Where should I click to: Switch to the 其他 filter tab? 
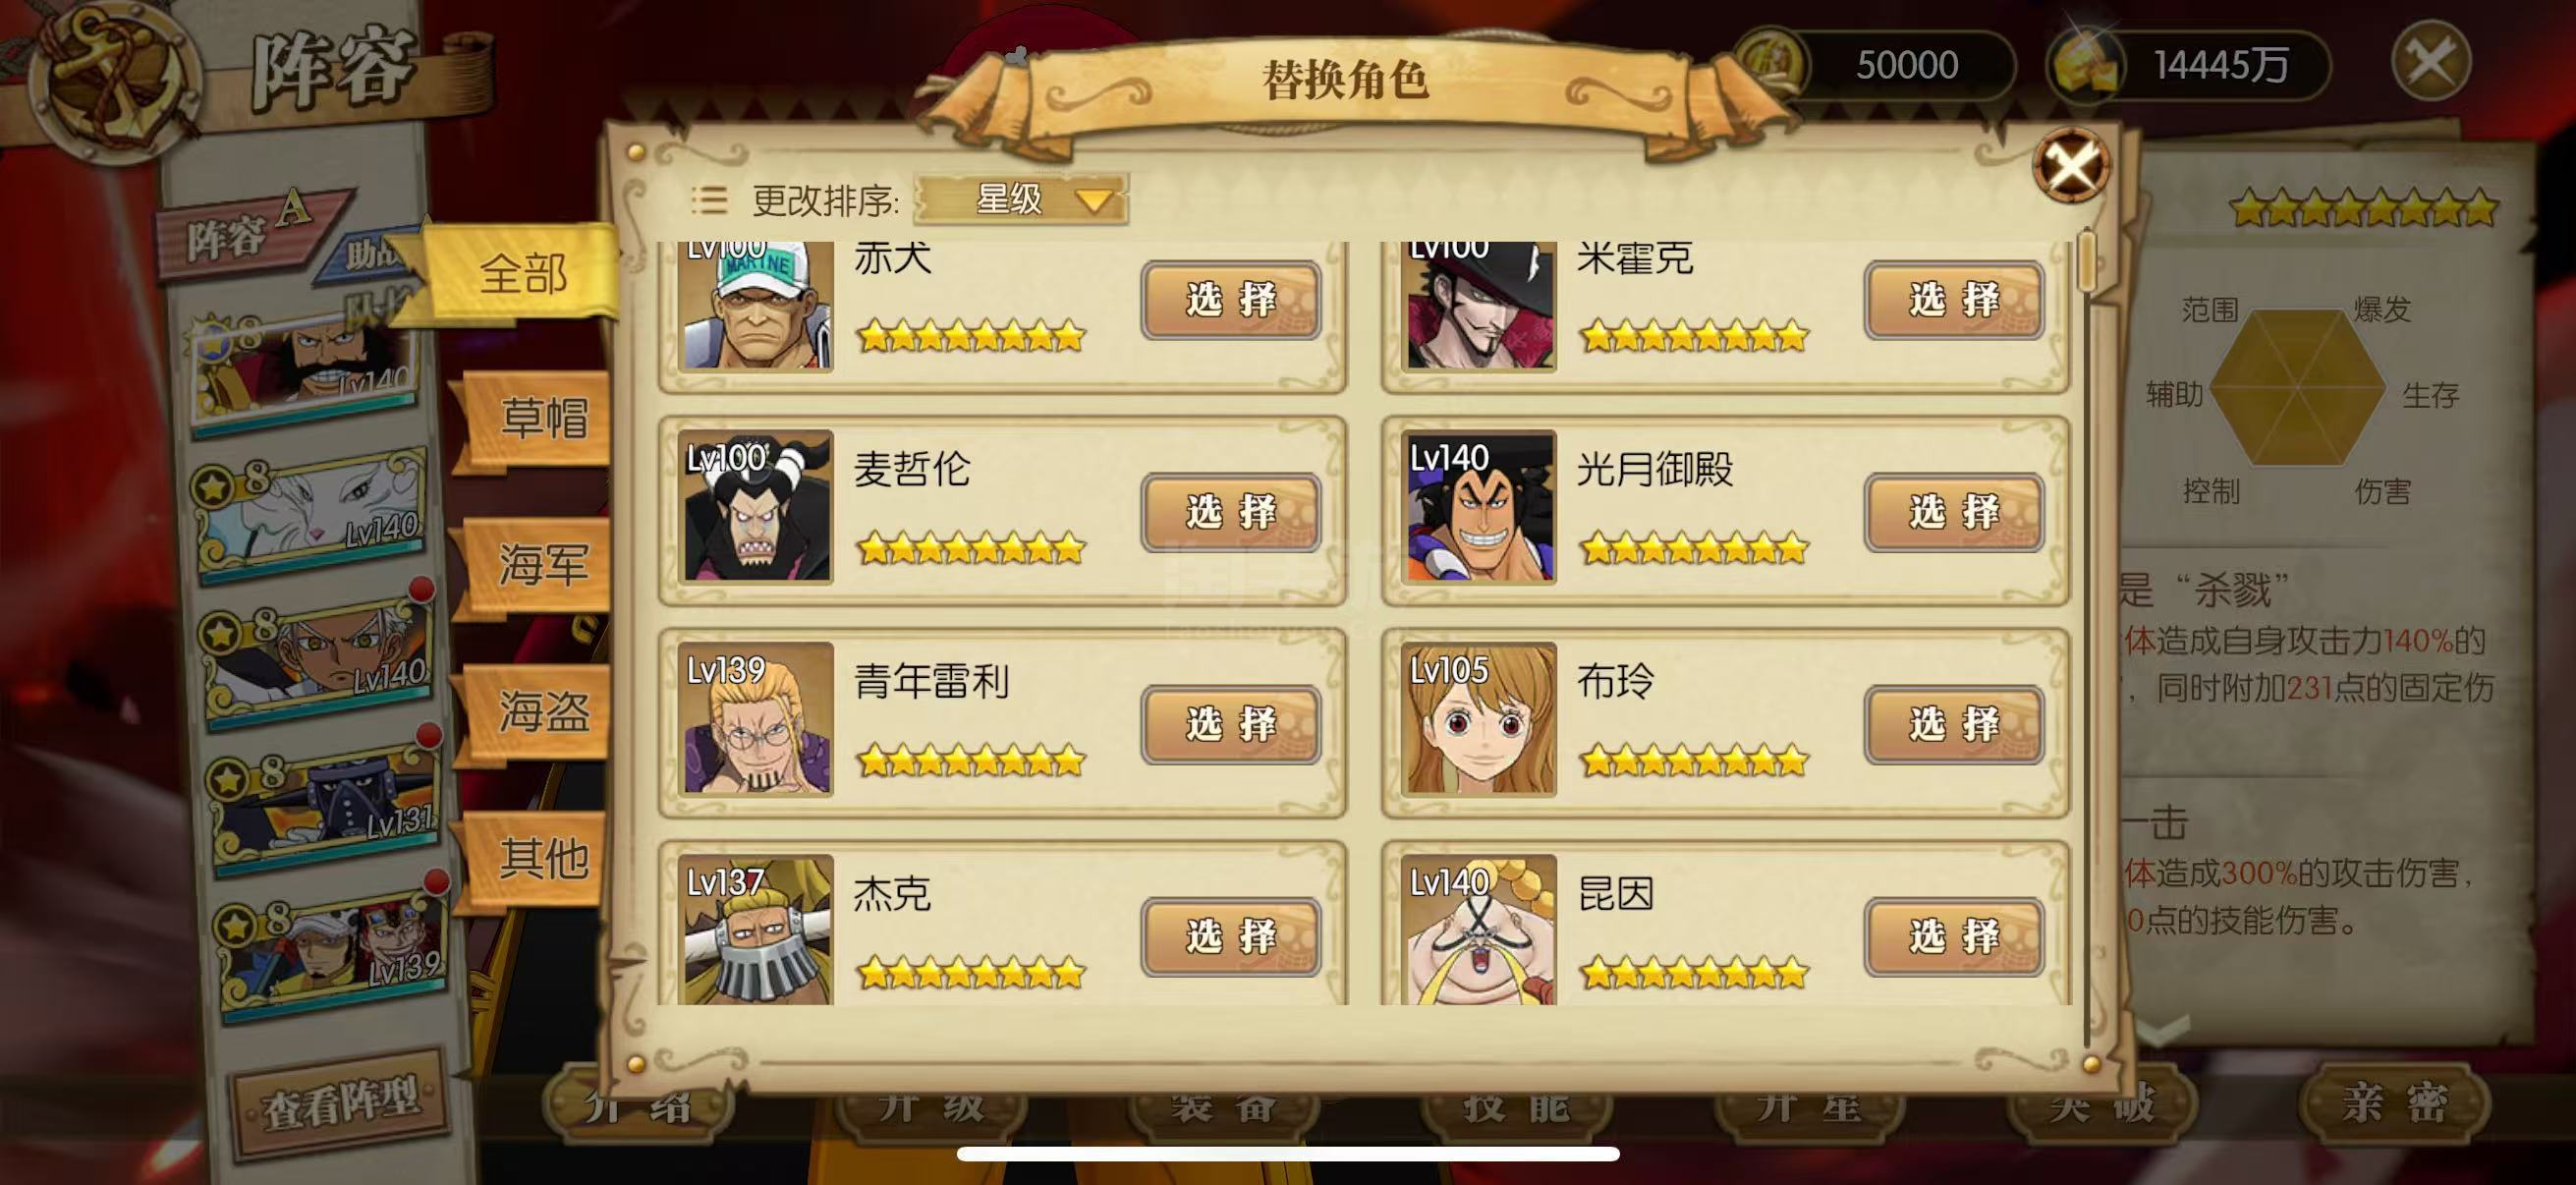tap(540, 858)
